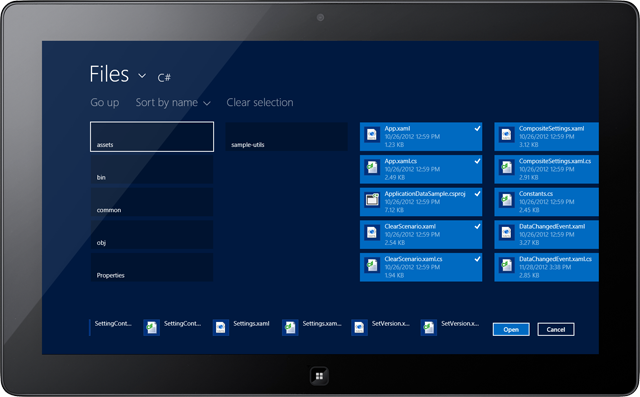Click the ApplicationDataSample.csproj project icon
The image size is (640, 397).
[x=372, y=200]
